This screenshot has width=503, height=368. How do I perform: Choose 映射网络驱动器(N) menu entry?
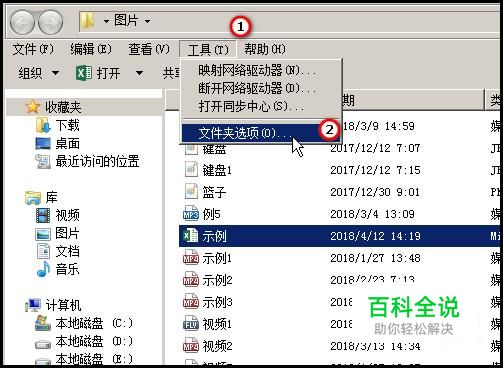[257, 71]
